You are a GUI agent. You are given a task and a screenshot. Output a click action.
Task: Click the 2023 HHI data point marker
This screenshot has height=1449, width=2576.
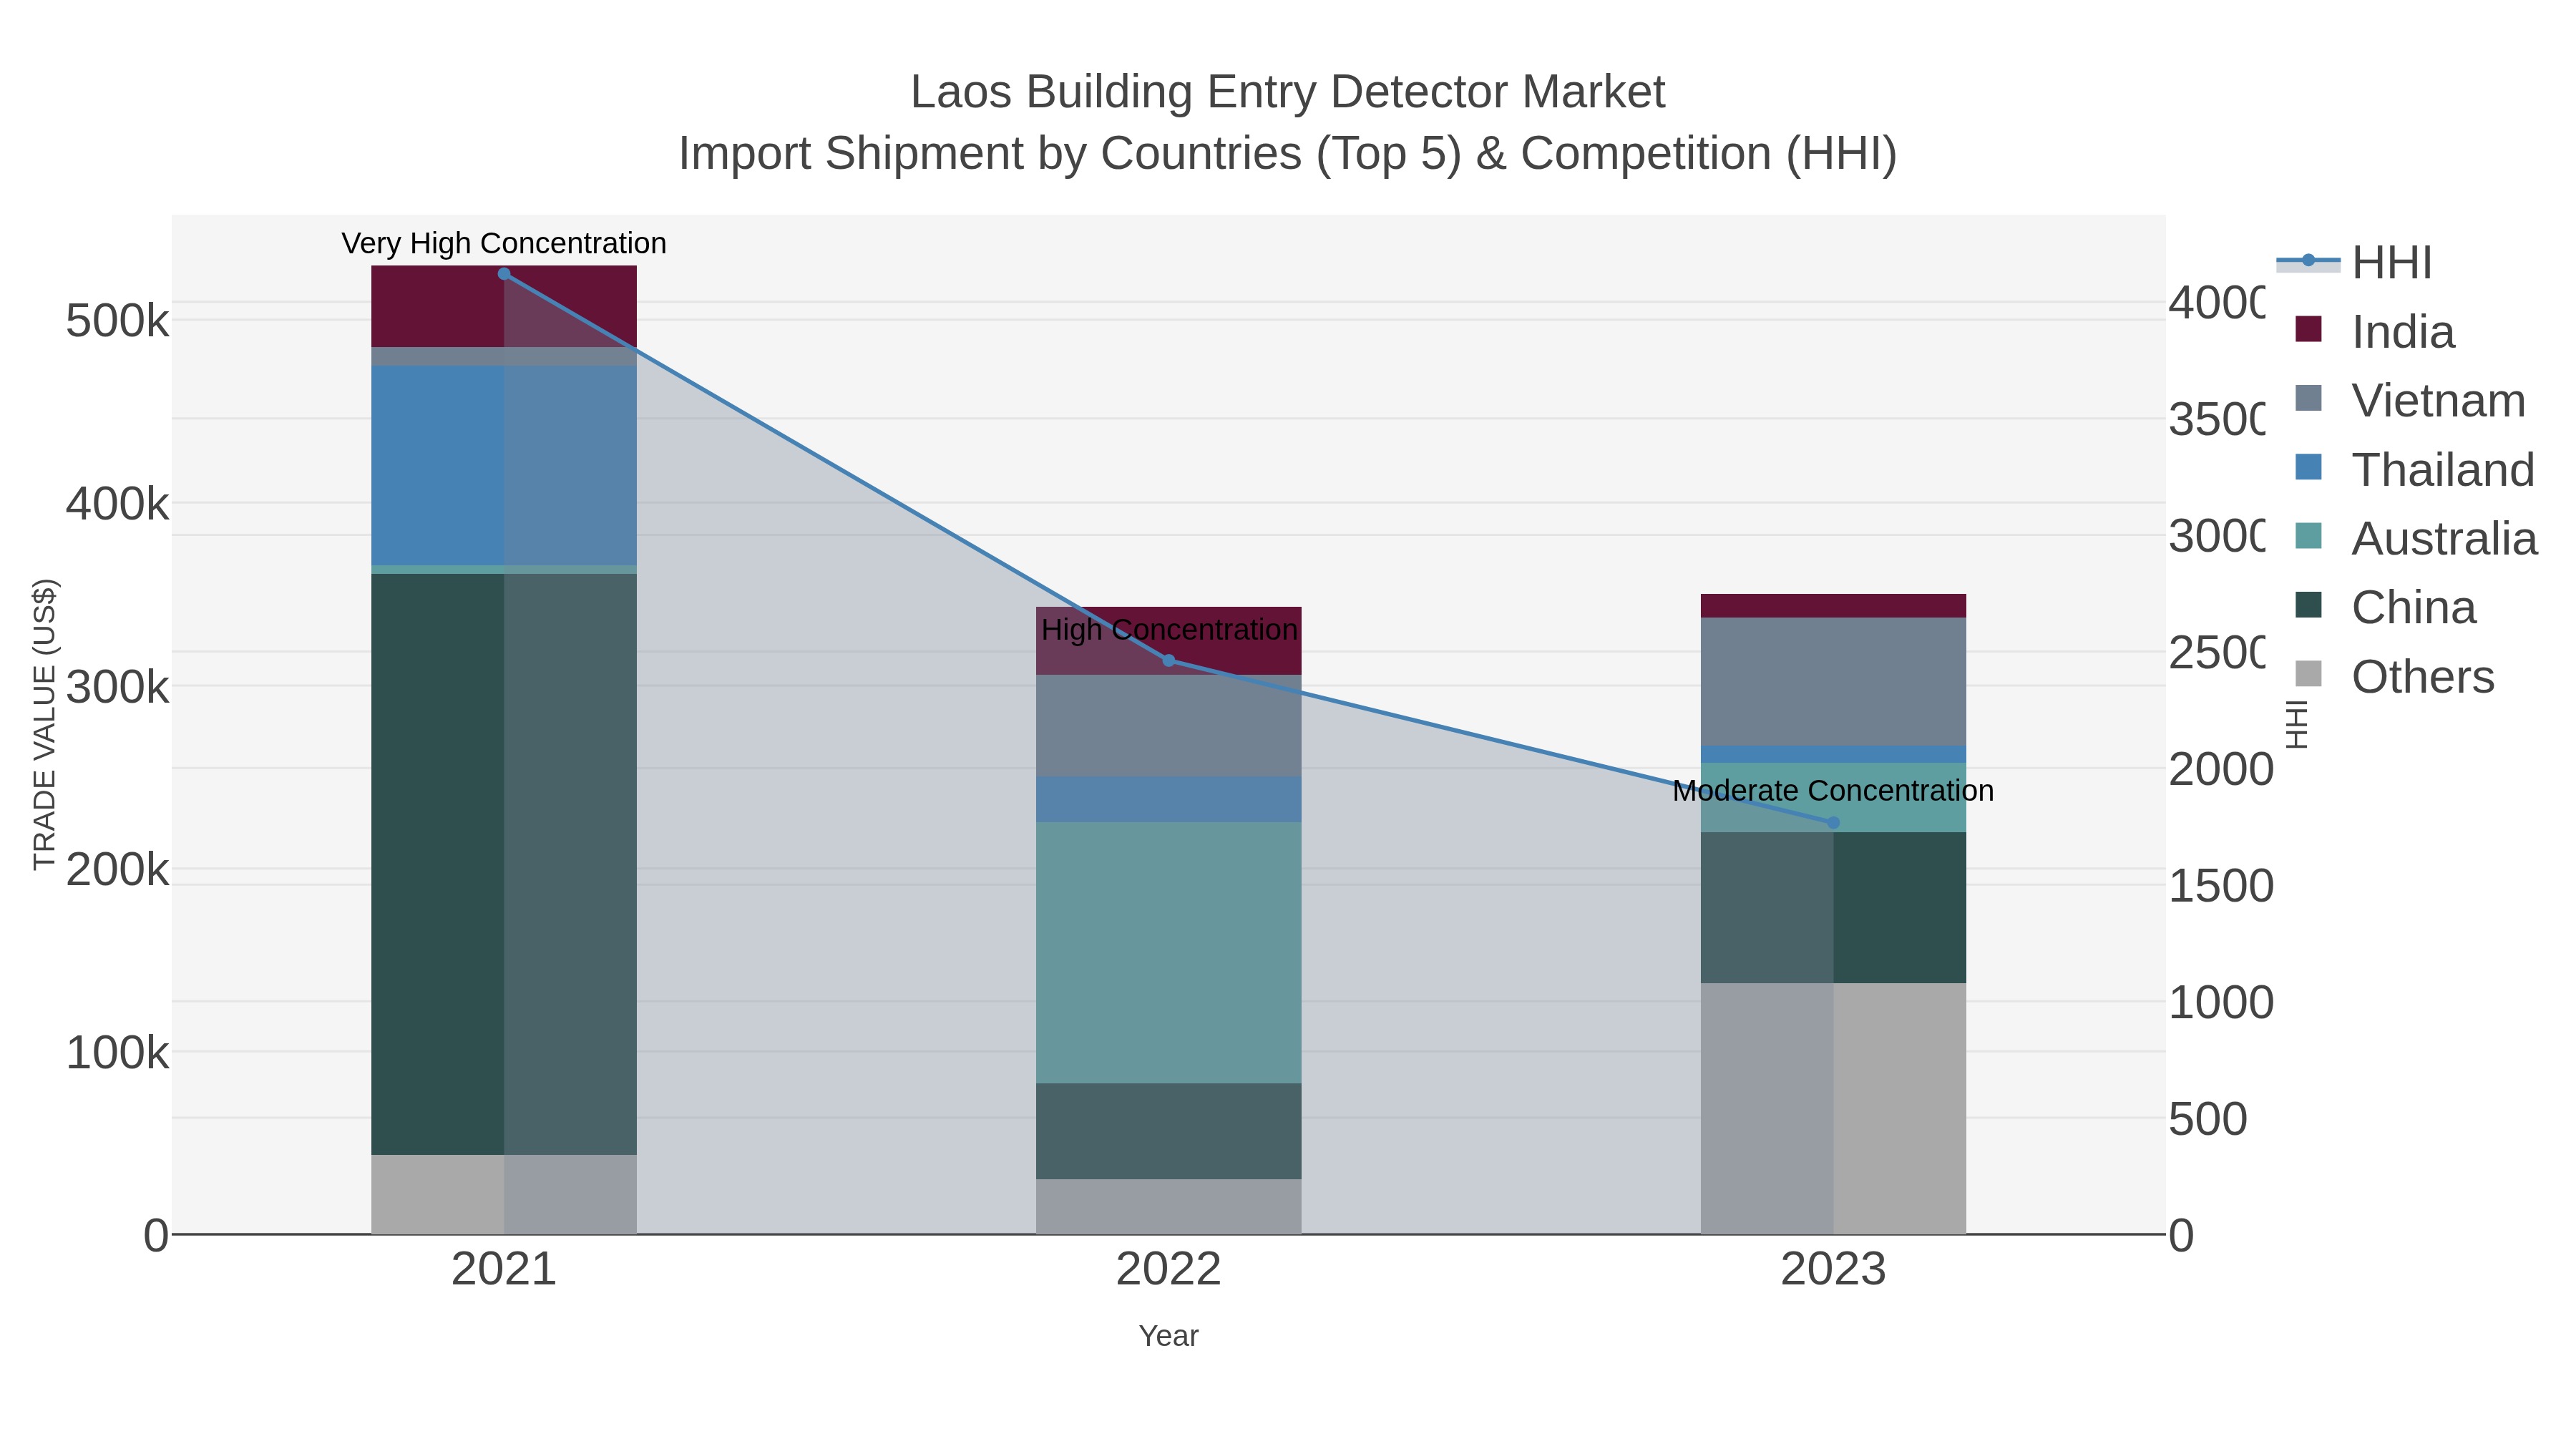[x=1834, y=823]
